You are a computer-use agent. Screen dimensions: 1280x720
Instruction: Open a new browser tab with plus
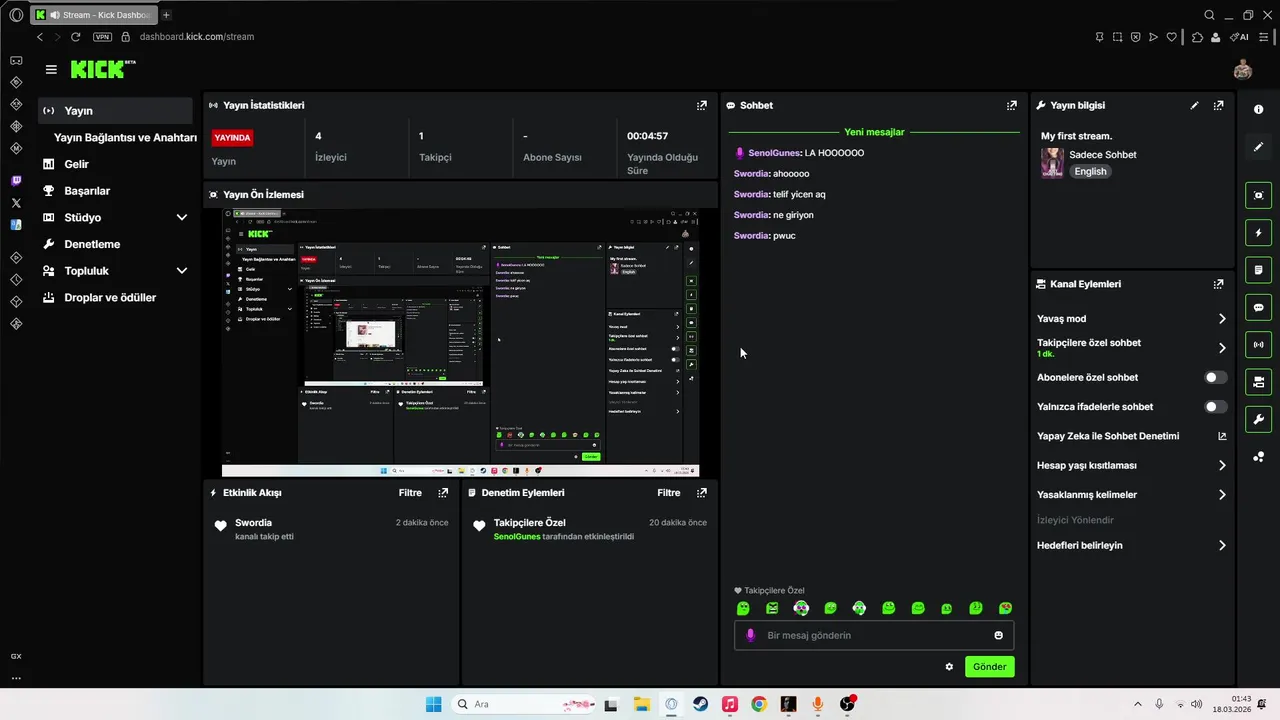[x=166, y=15]
